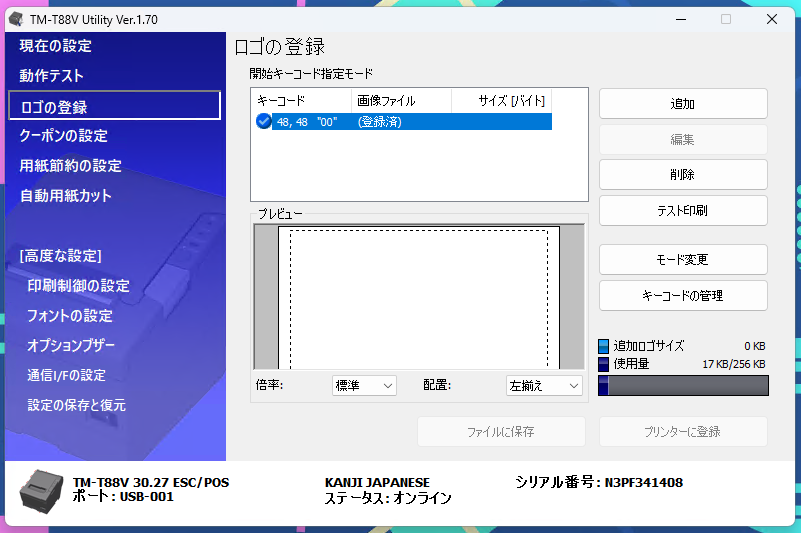Click the 画像ファイル column header
Screen dimensions: 801x533
[402, 101]
